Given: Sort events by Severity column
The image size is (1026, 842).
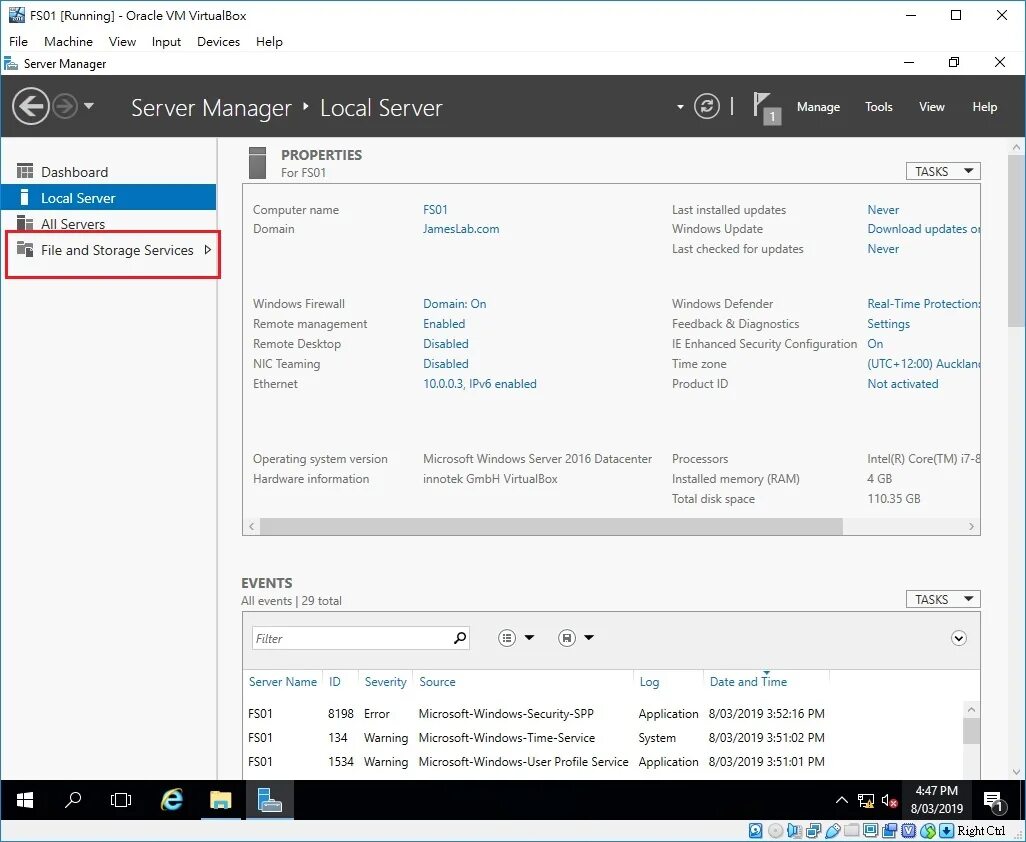Looking at the screenshot, I should (385, 682).
